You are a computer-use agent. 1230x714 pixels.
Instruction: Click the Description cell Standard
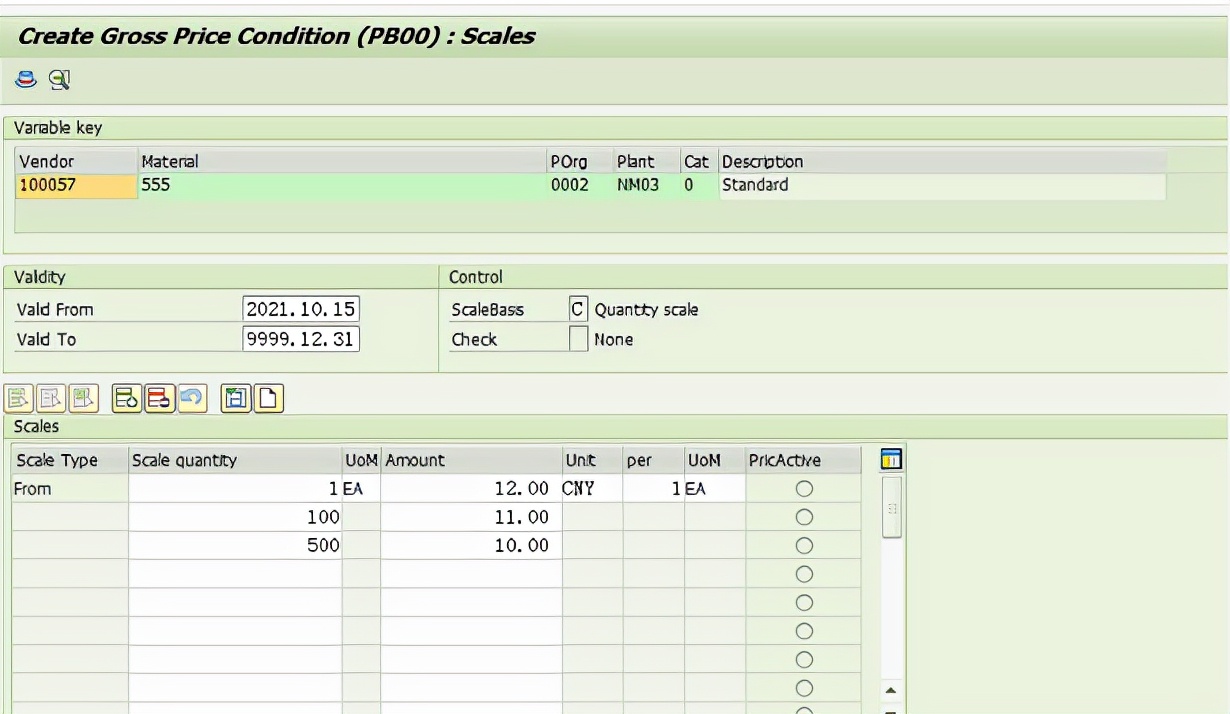[x=942, y=185]
